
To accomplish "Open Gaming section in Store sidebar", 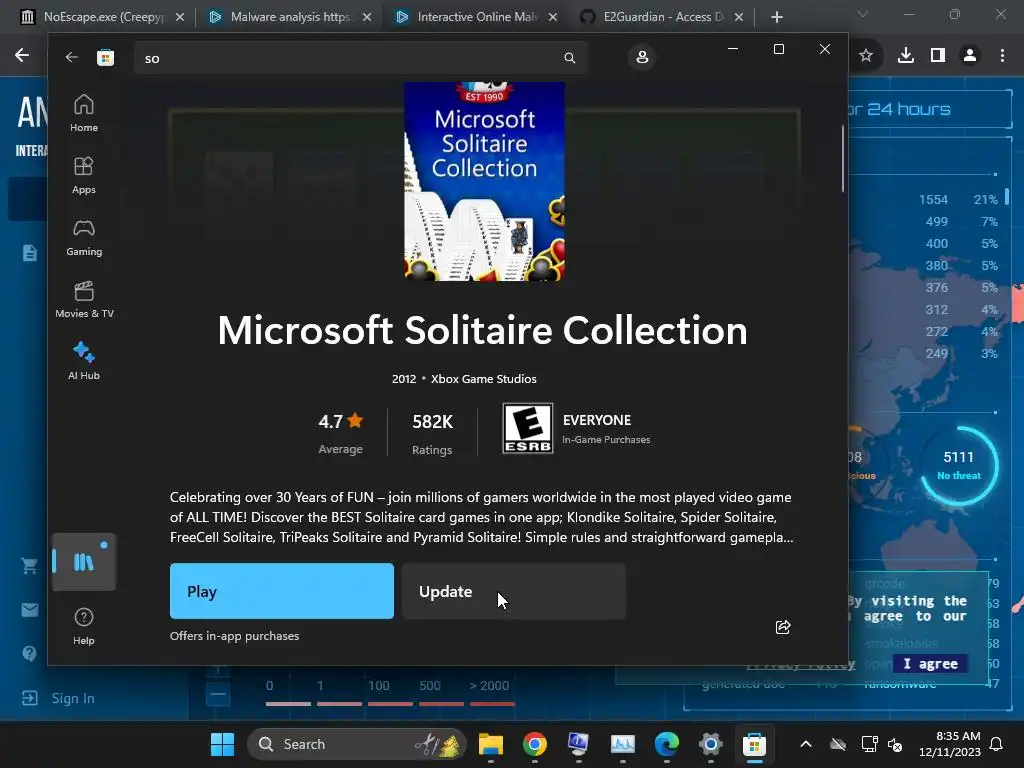I will [x=84, y=238].
